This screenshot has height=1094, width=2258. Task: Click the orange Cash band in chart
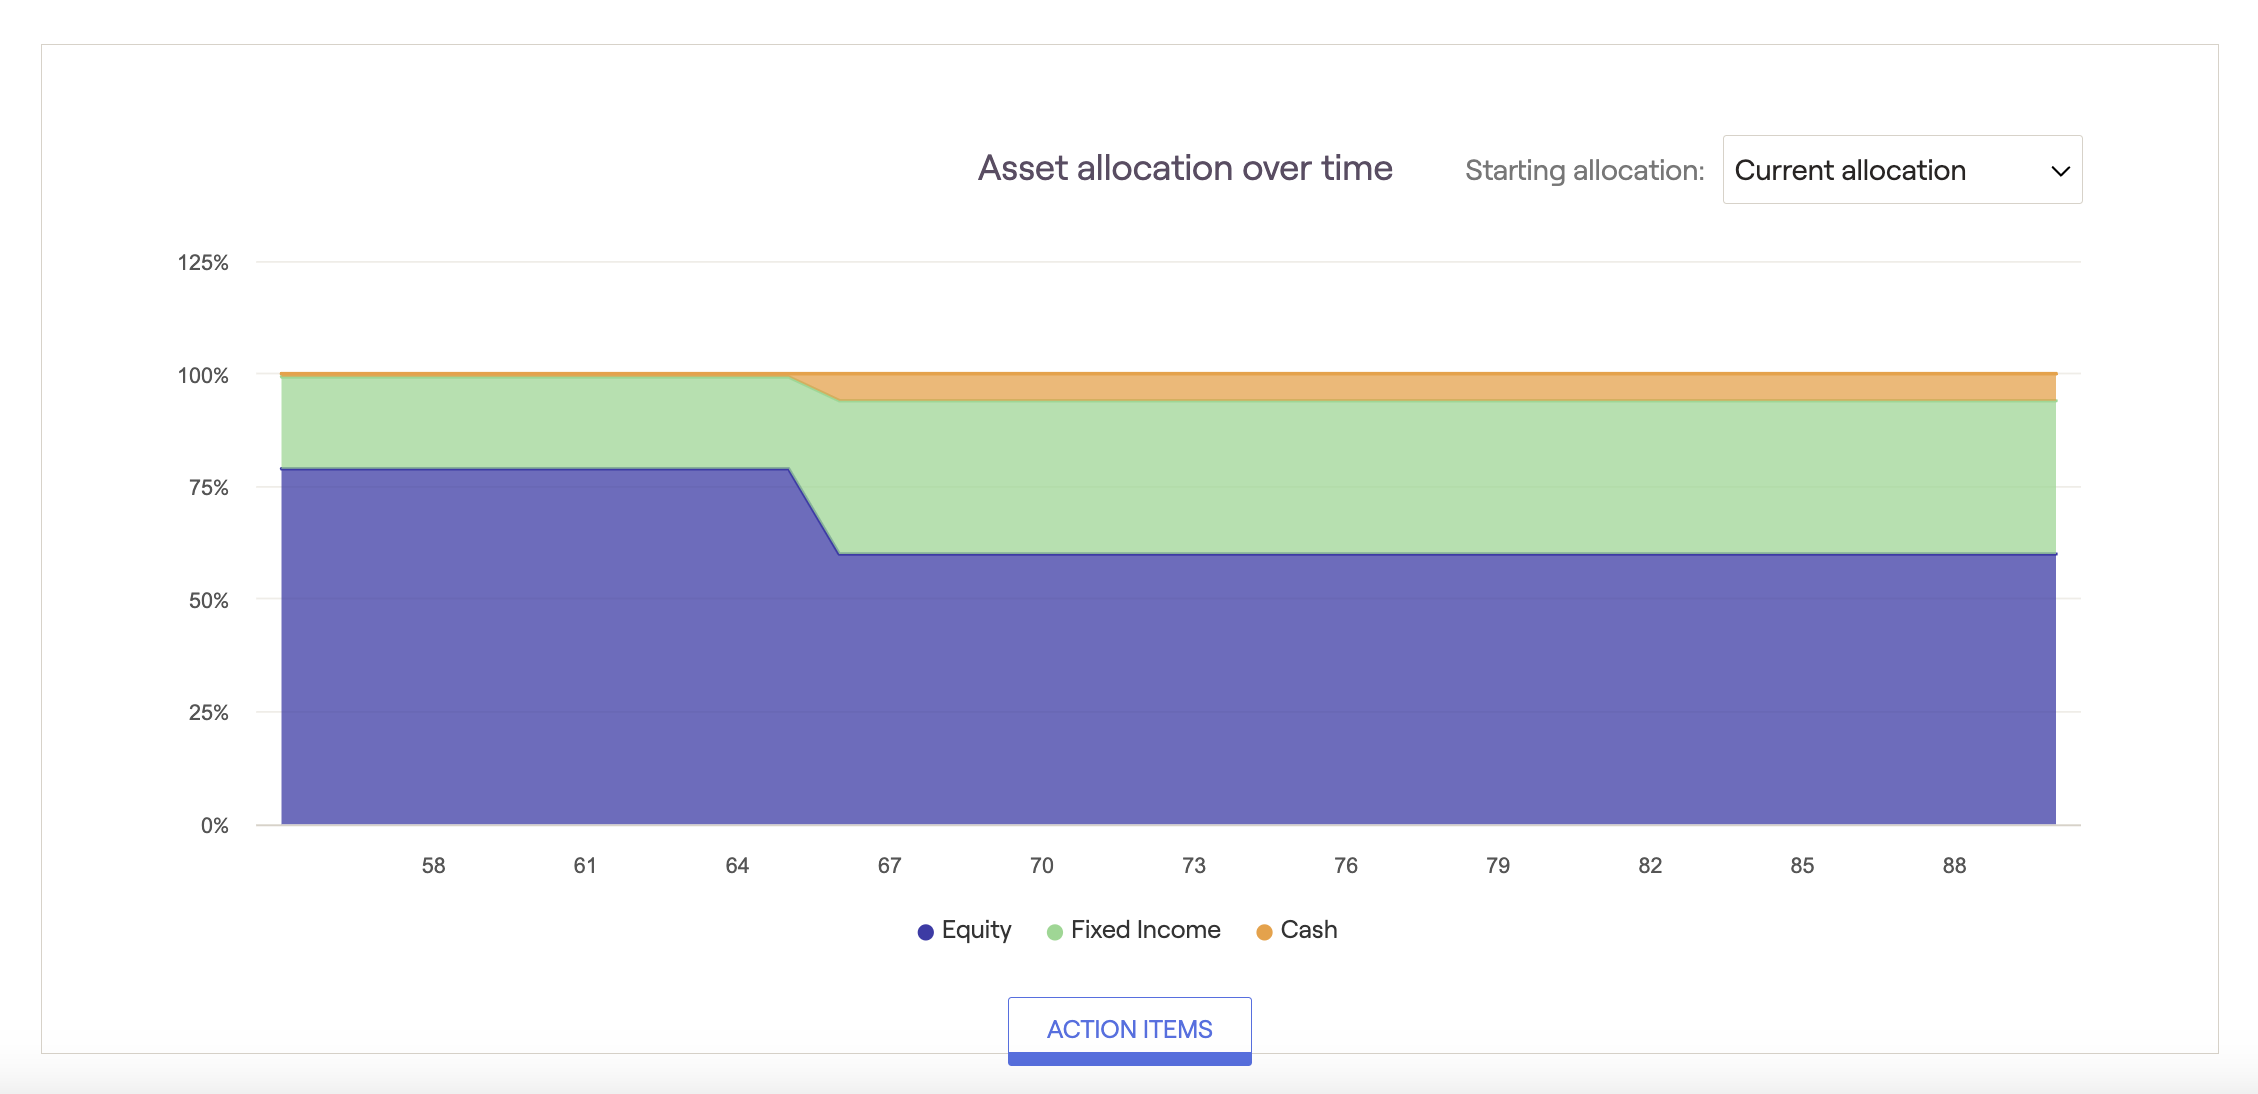click(1400, 387)
